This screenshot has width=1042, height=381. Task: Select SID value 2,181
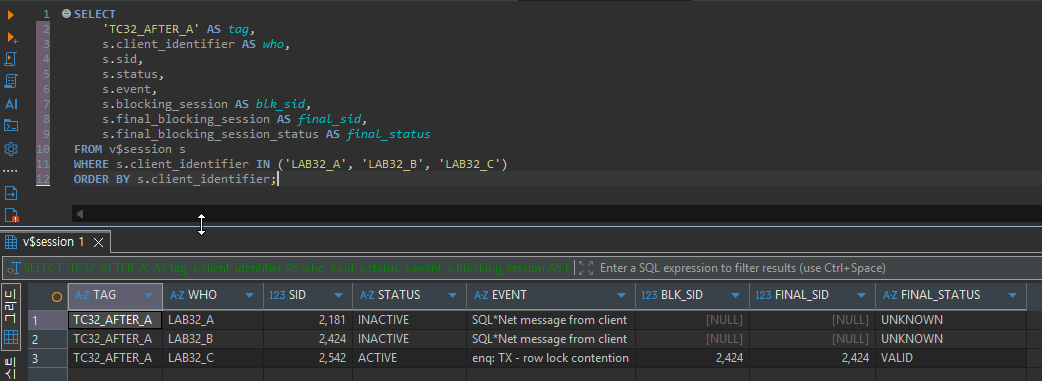tap(308, 320)
